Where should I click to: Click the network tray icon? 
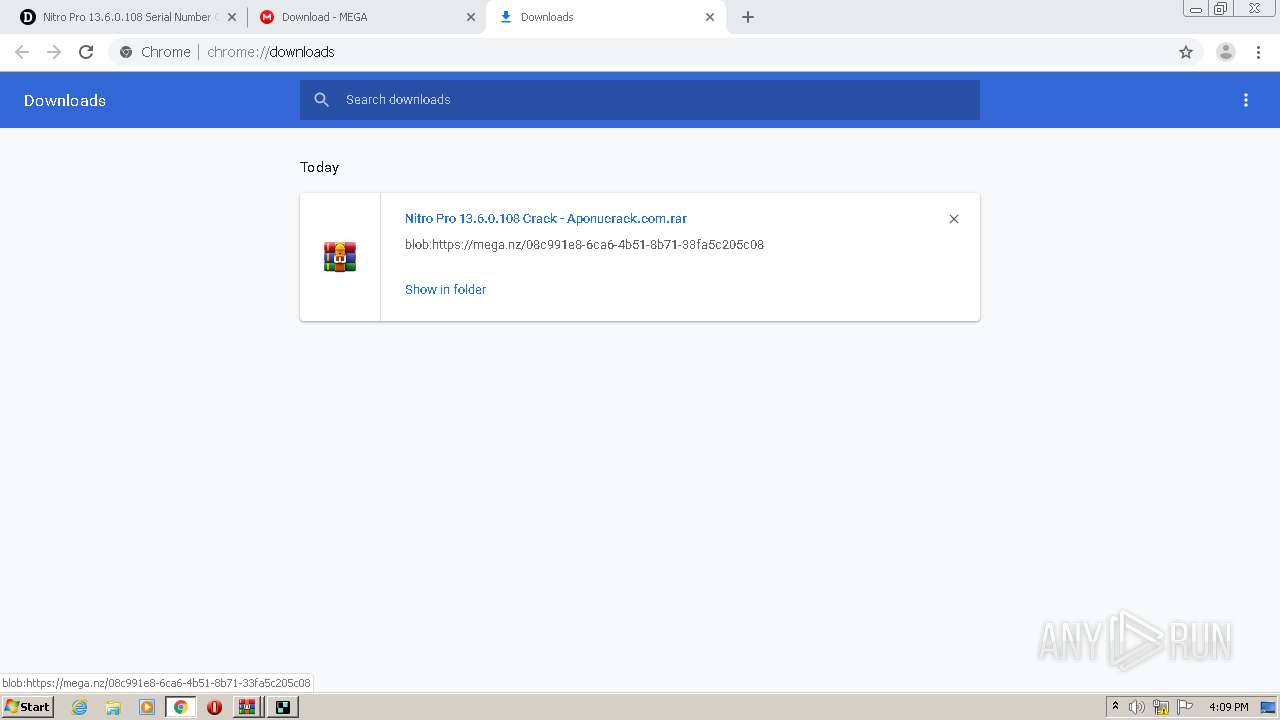click(x=1161, y=707)
